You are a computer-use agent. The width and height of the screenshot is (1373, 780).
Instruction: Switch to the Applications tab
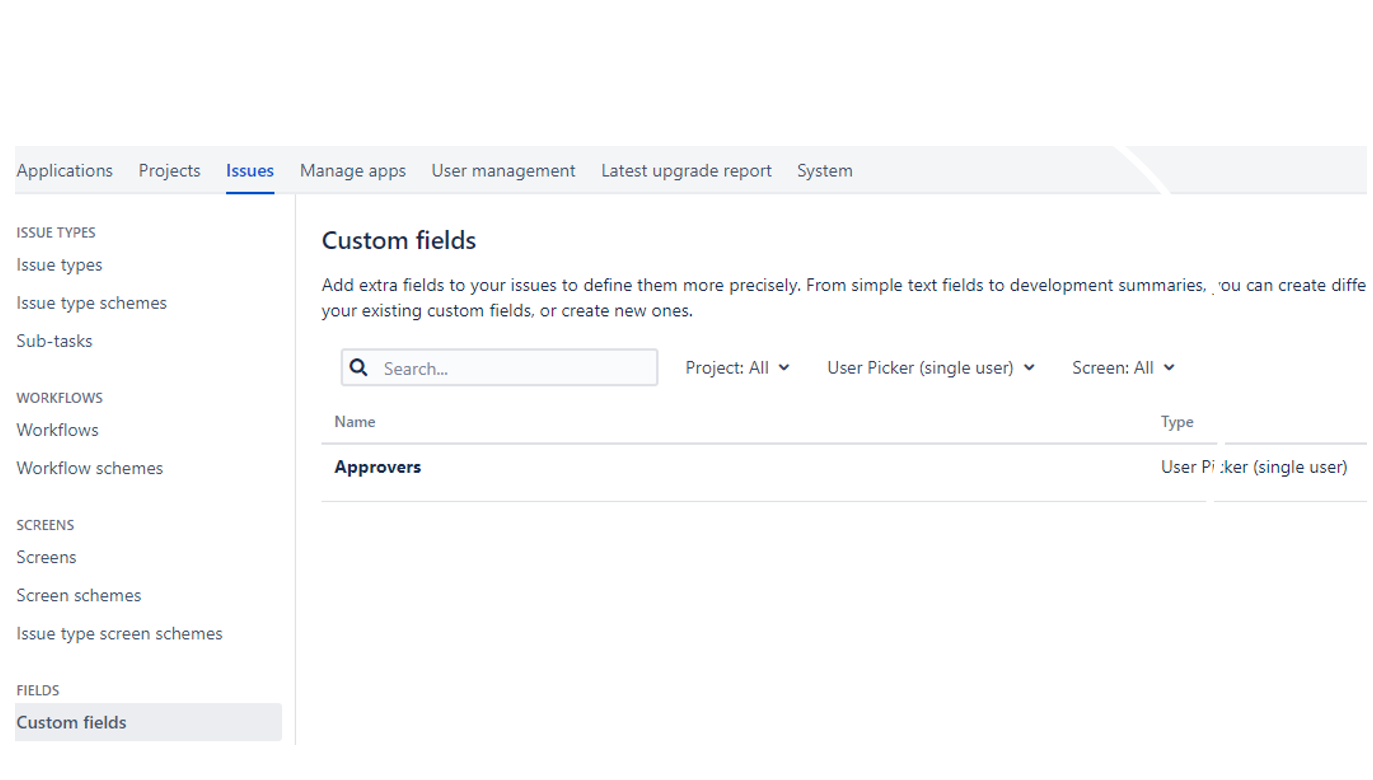[65, 171]
